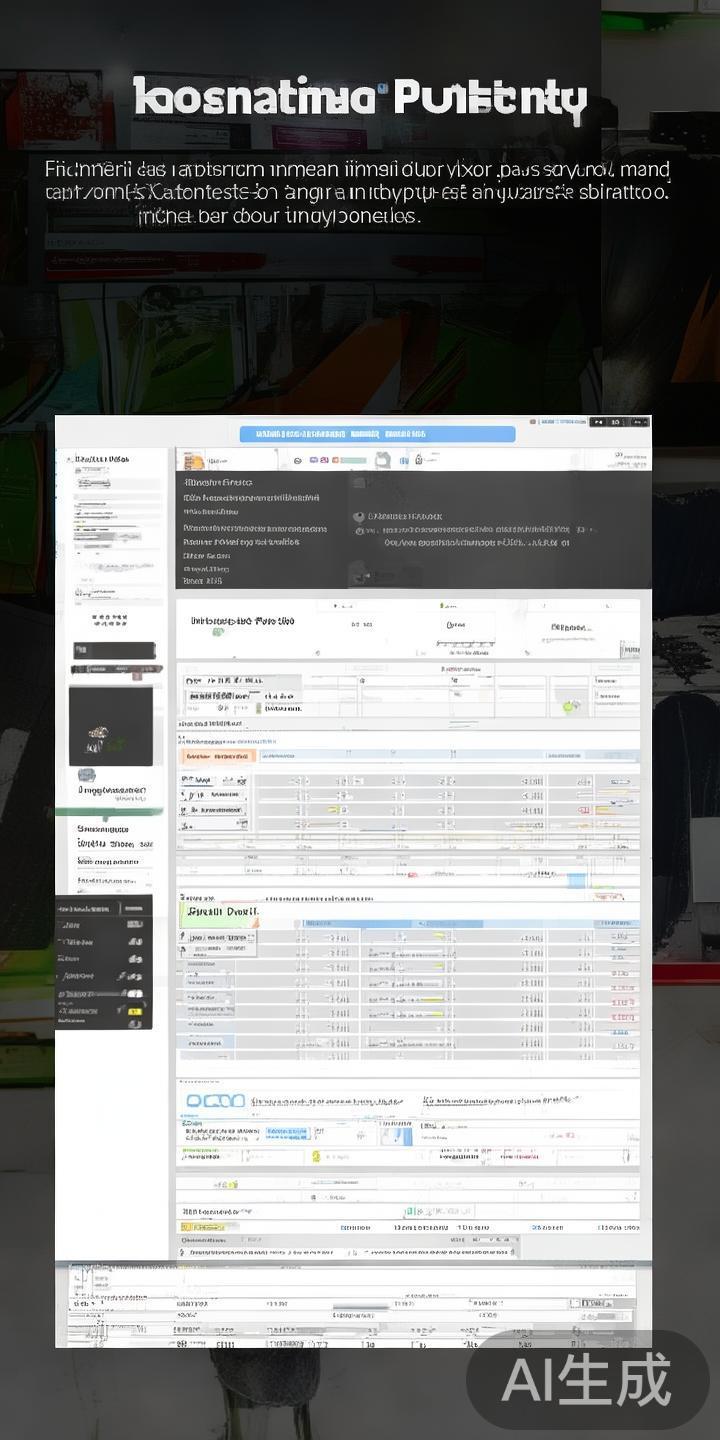720x1440 pixels.
Task: Click the purple icon in the top toolbar
Action: coord(313,460)
